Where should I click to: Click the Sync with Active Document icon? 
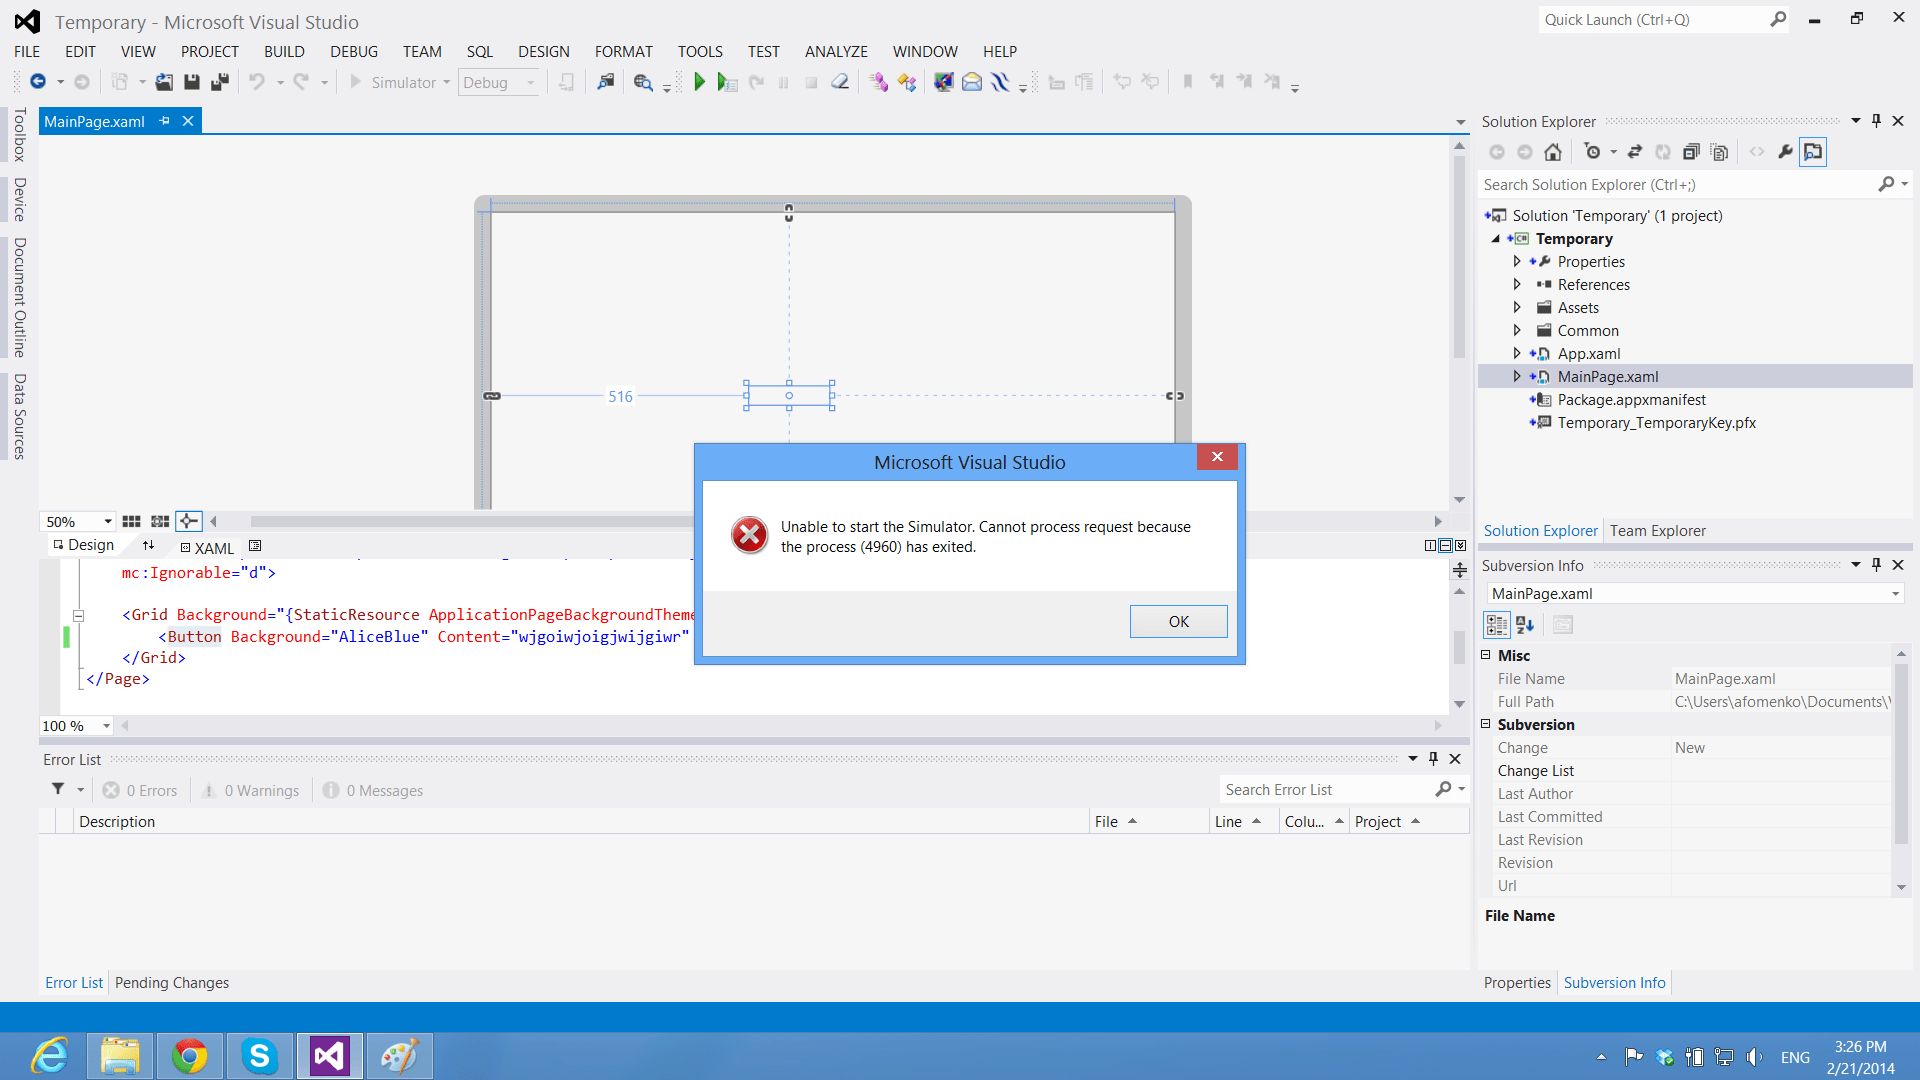[1634, 152]
